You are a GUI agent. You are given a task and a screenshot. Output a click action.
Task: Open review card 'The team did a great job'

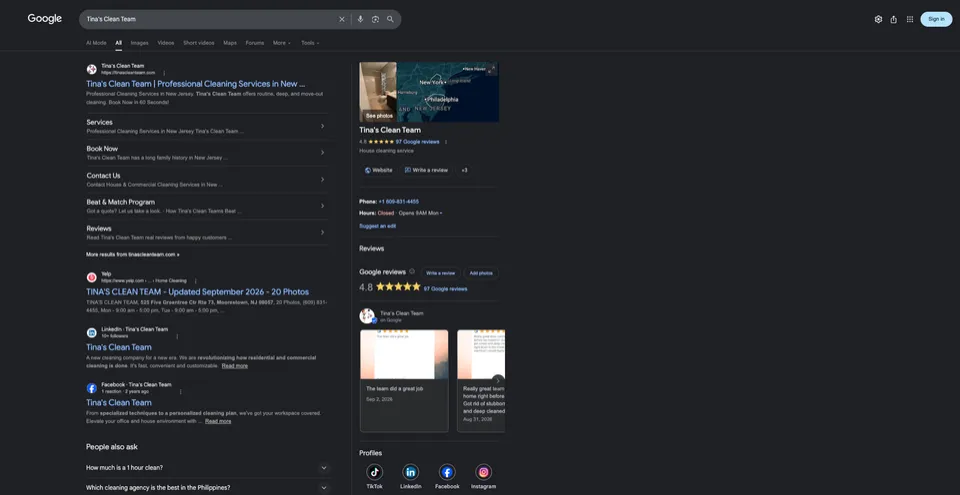coord(404,381)
